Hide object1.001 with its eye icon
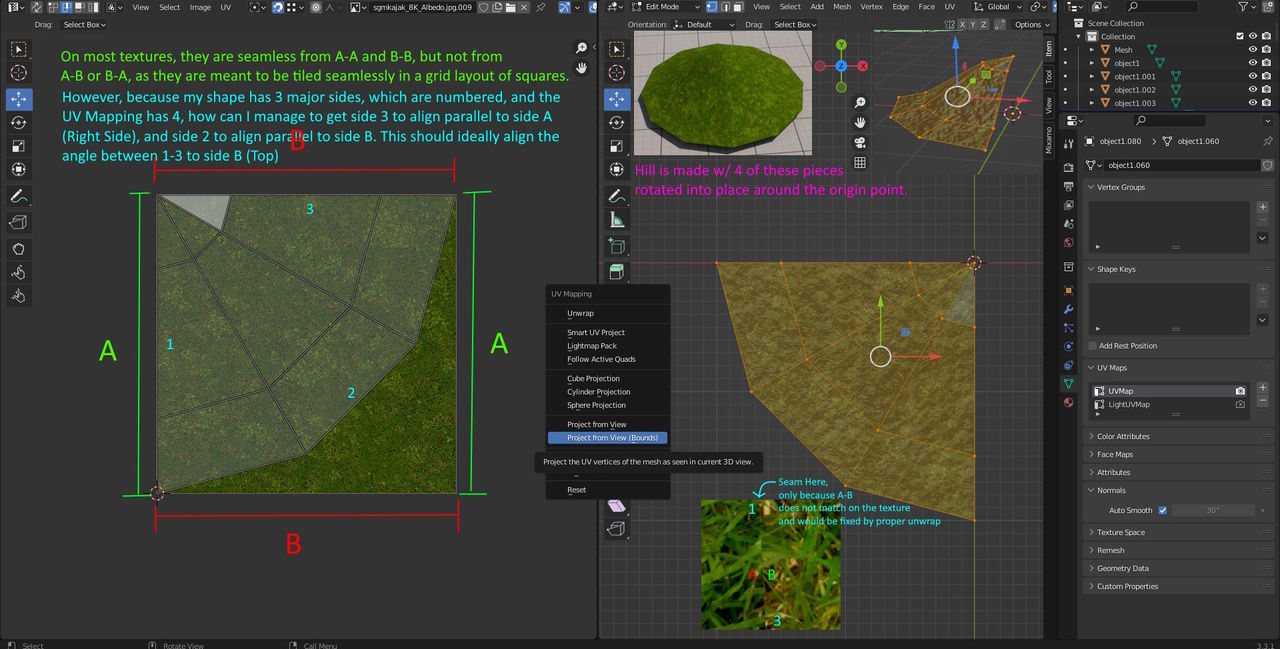Screen dimensions: 1280x649 point(1252,76)
